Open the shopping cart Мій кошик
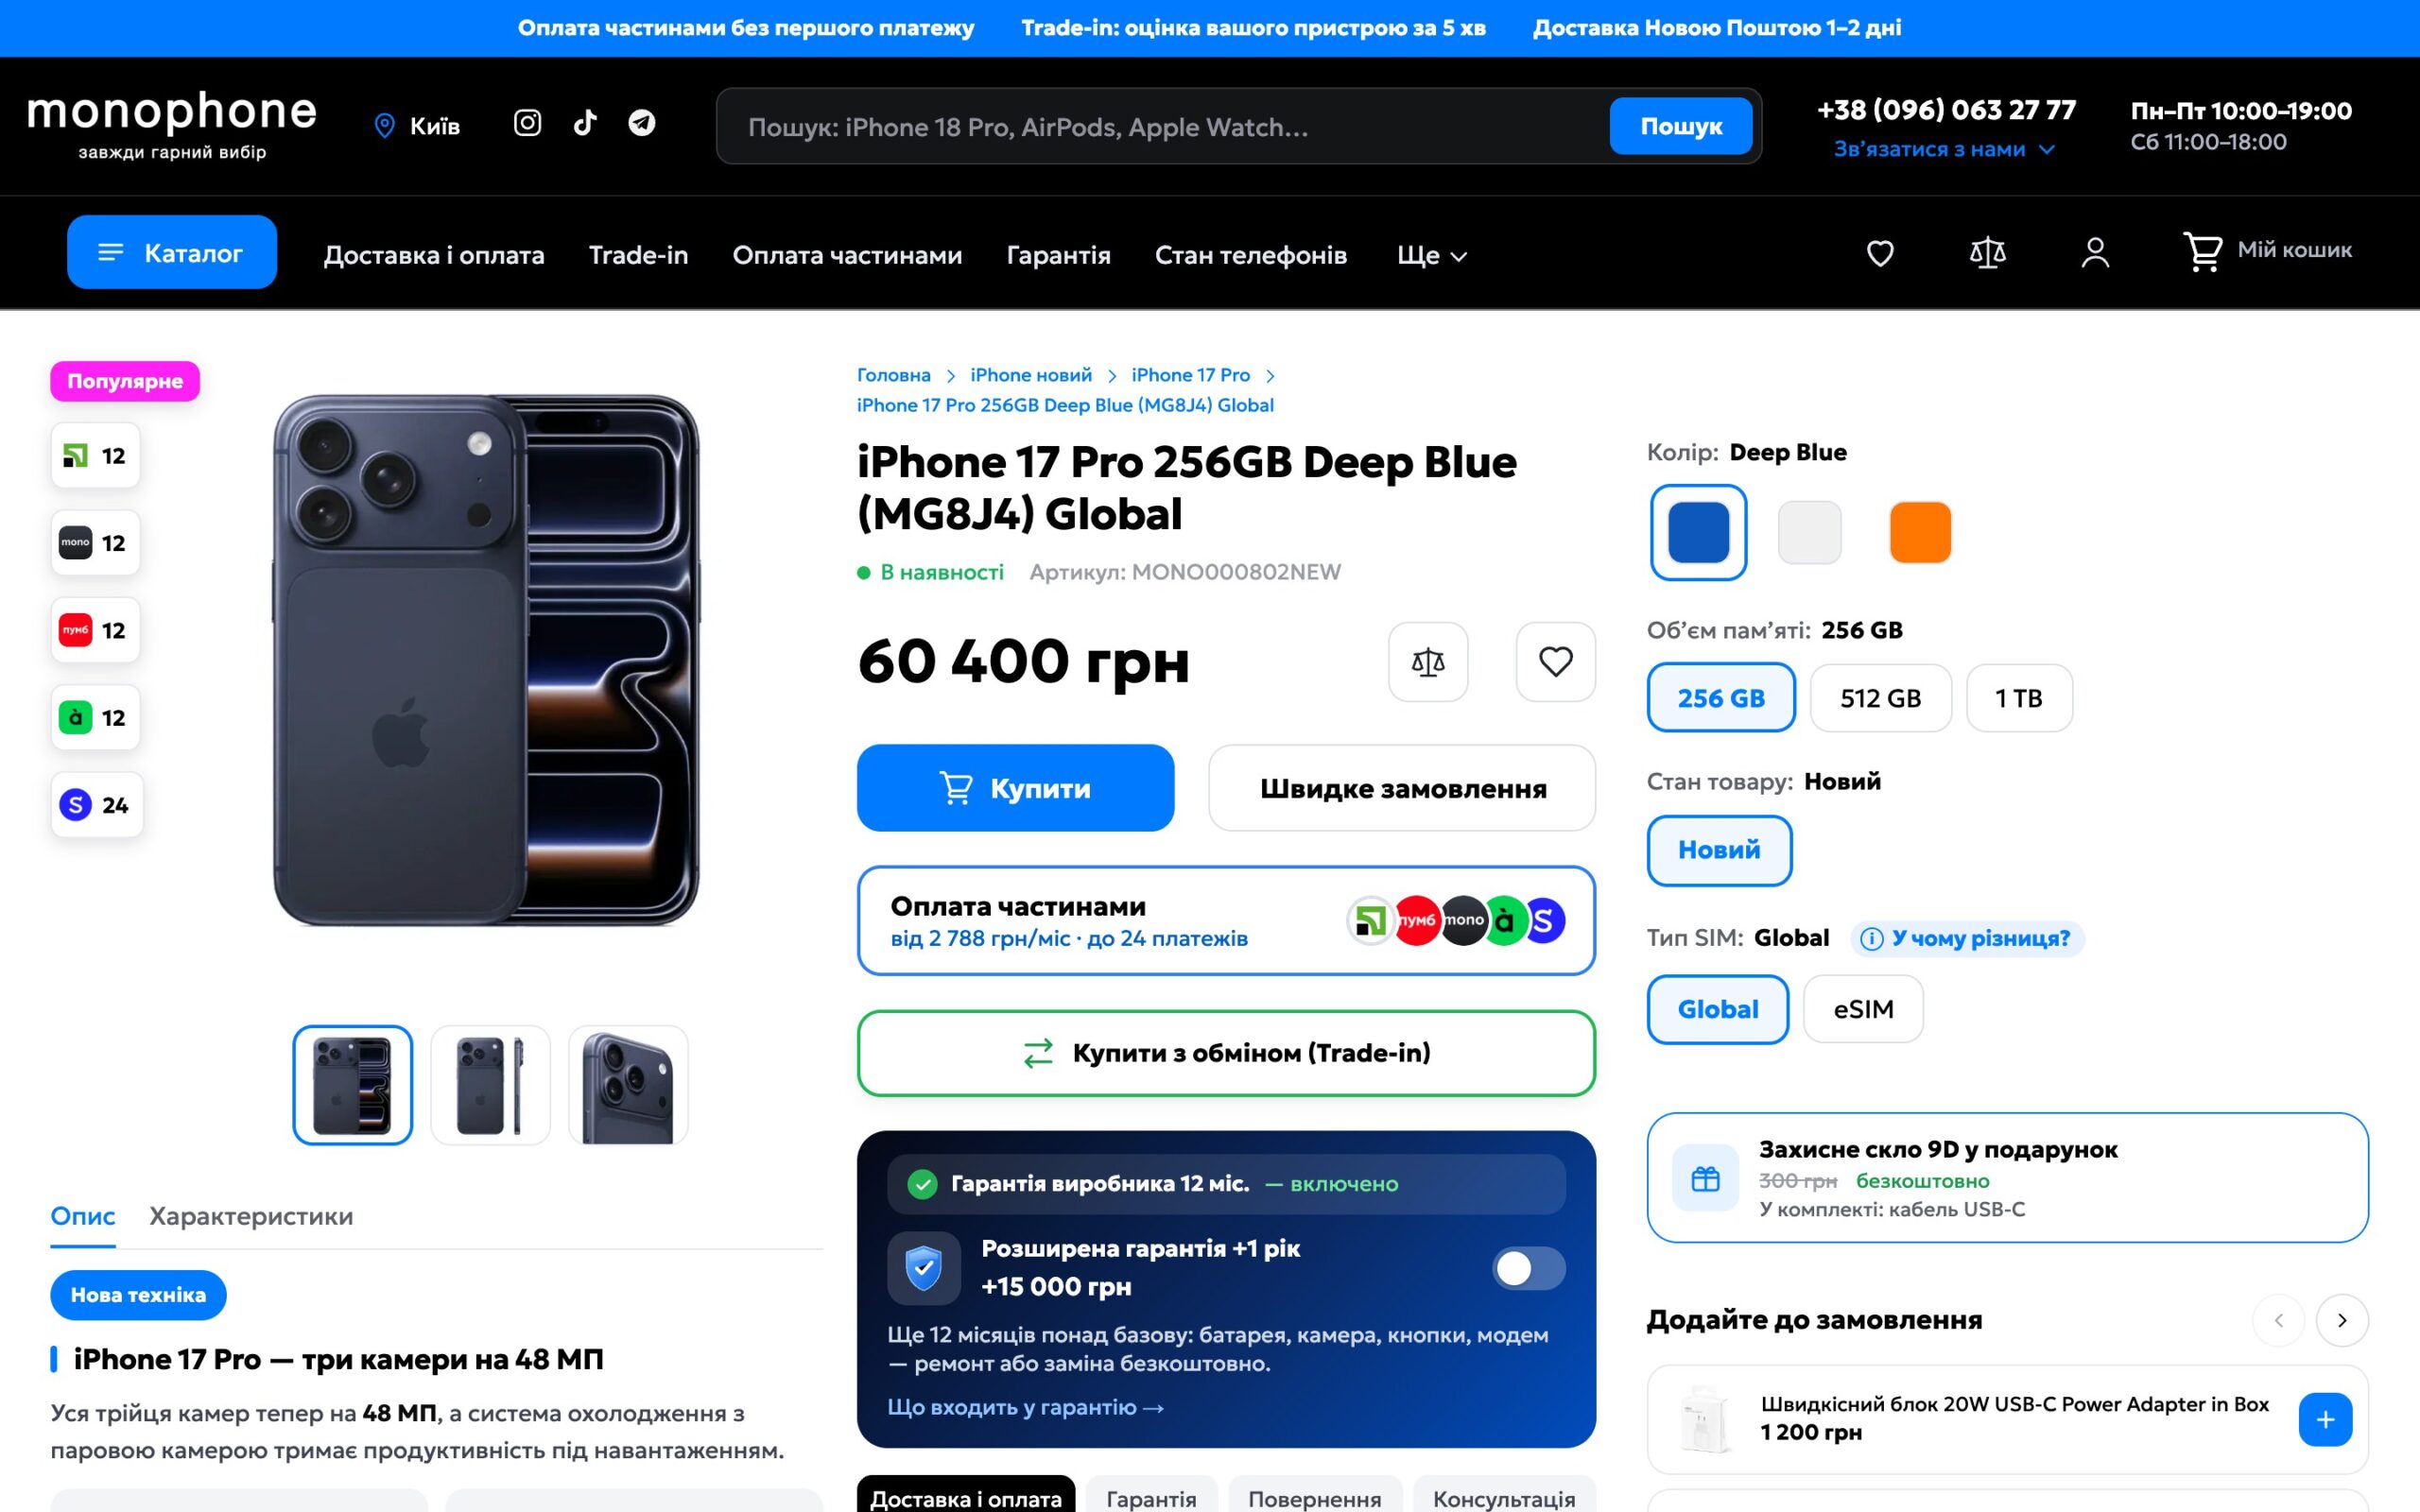The width and height of the screenshot is (2420, 1512). click(2266, 251)
